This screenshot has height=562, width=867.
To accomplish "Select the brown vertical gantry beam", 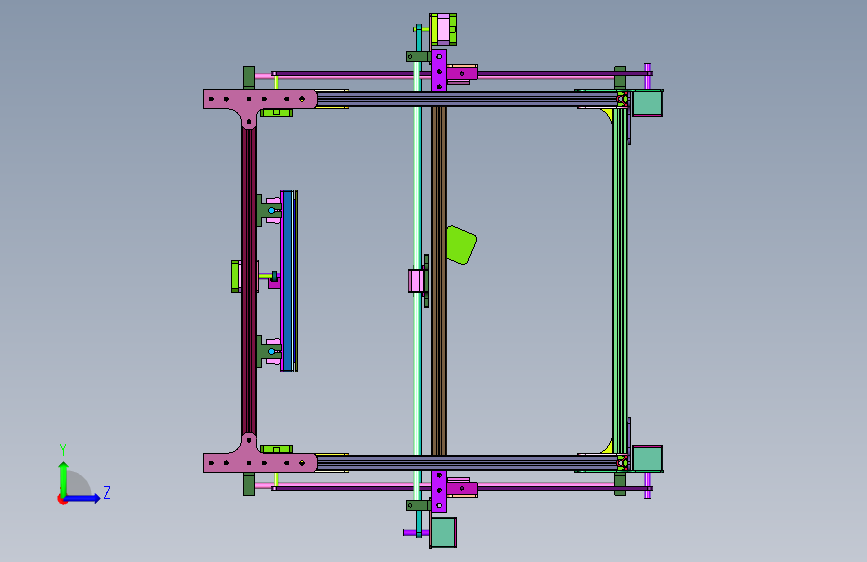I will 439,280.
